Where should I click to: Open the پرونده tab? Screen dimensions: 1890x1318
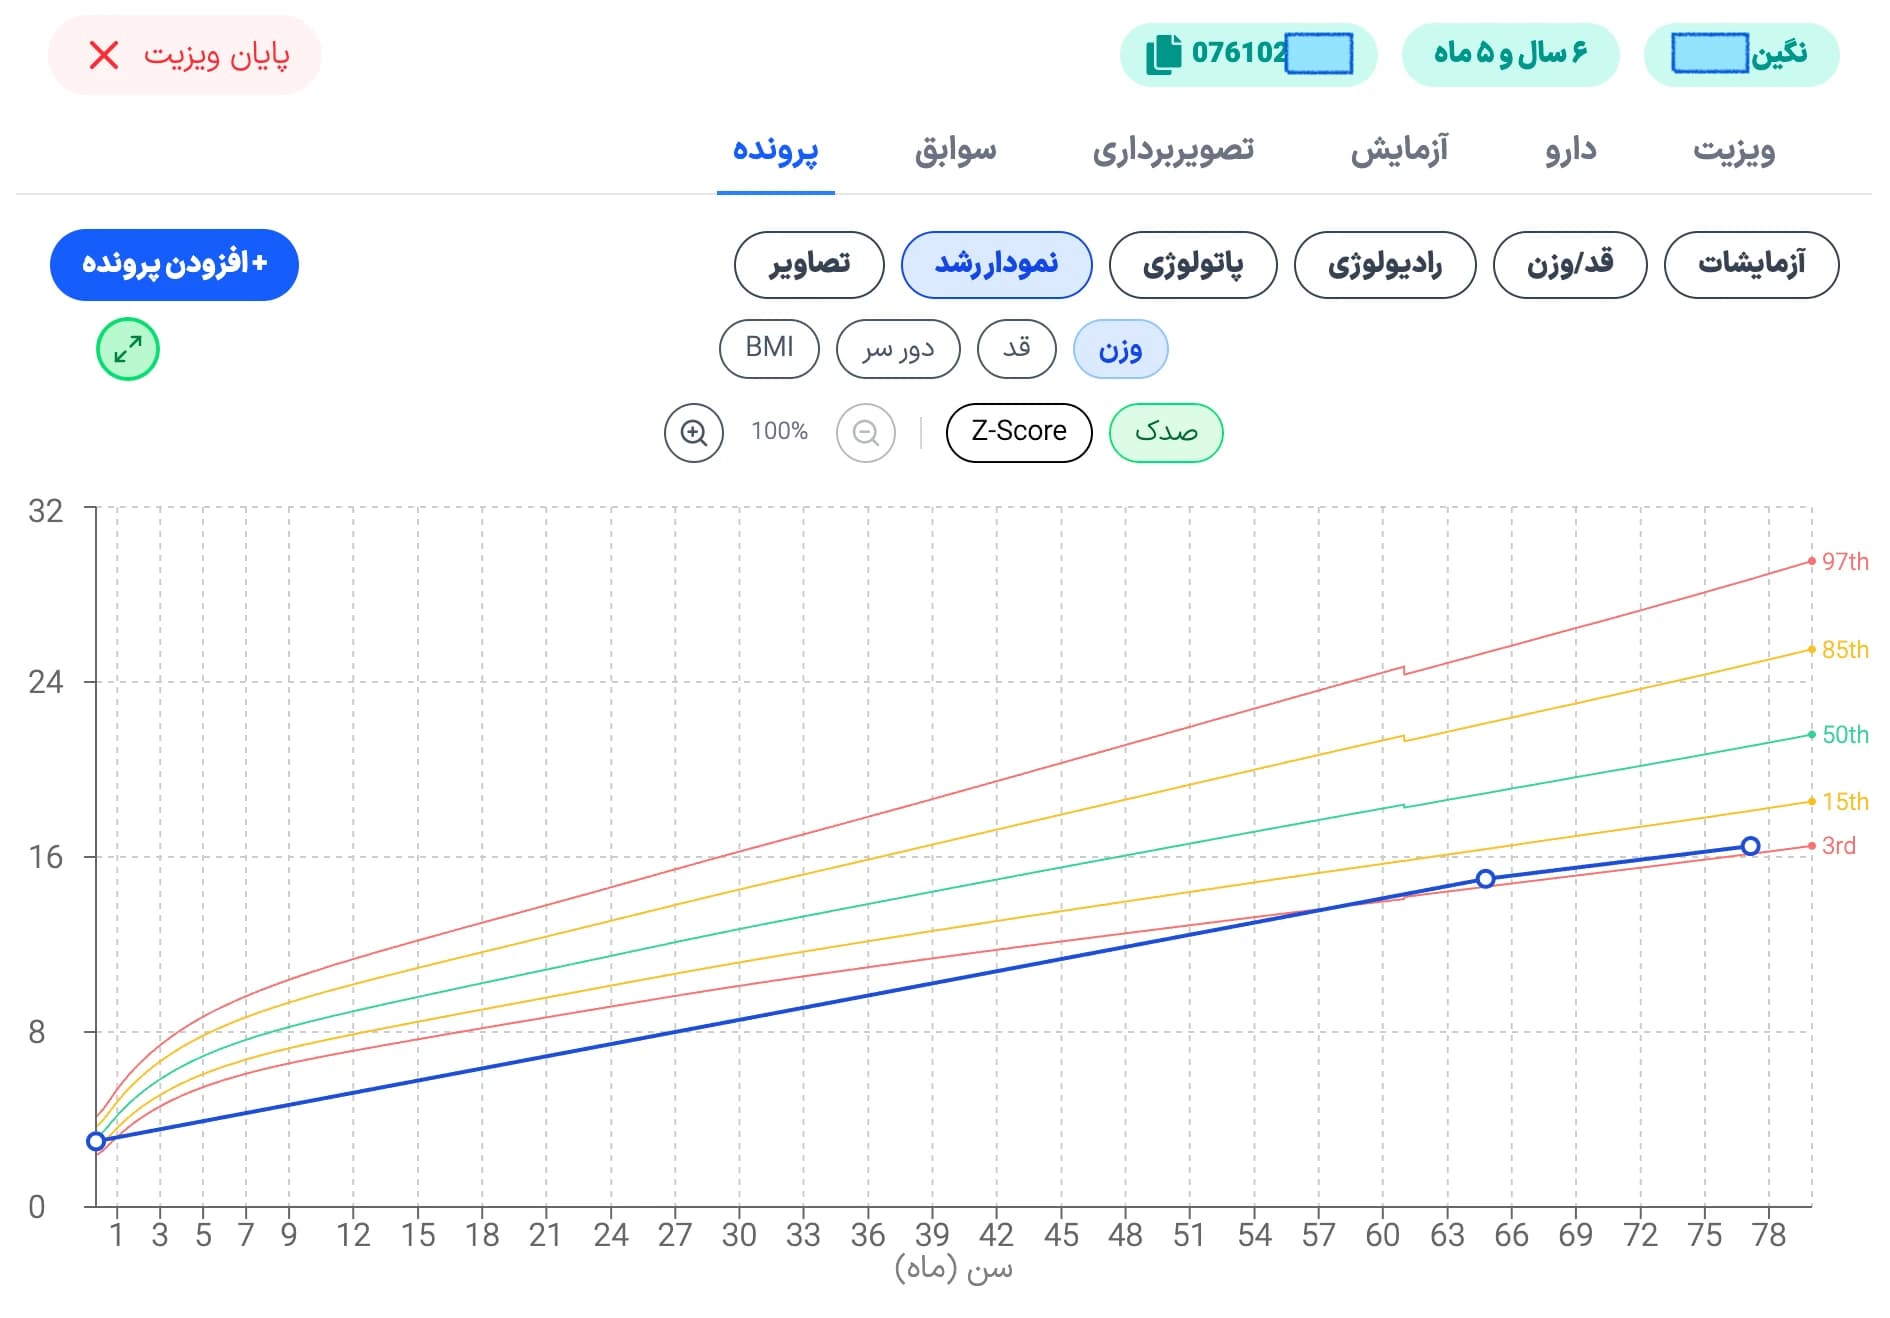(x=776, y=151)
